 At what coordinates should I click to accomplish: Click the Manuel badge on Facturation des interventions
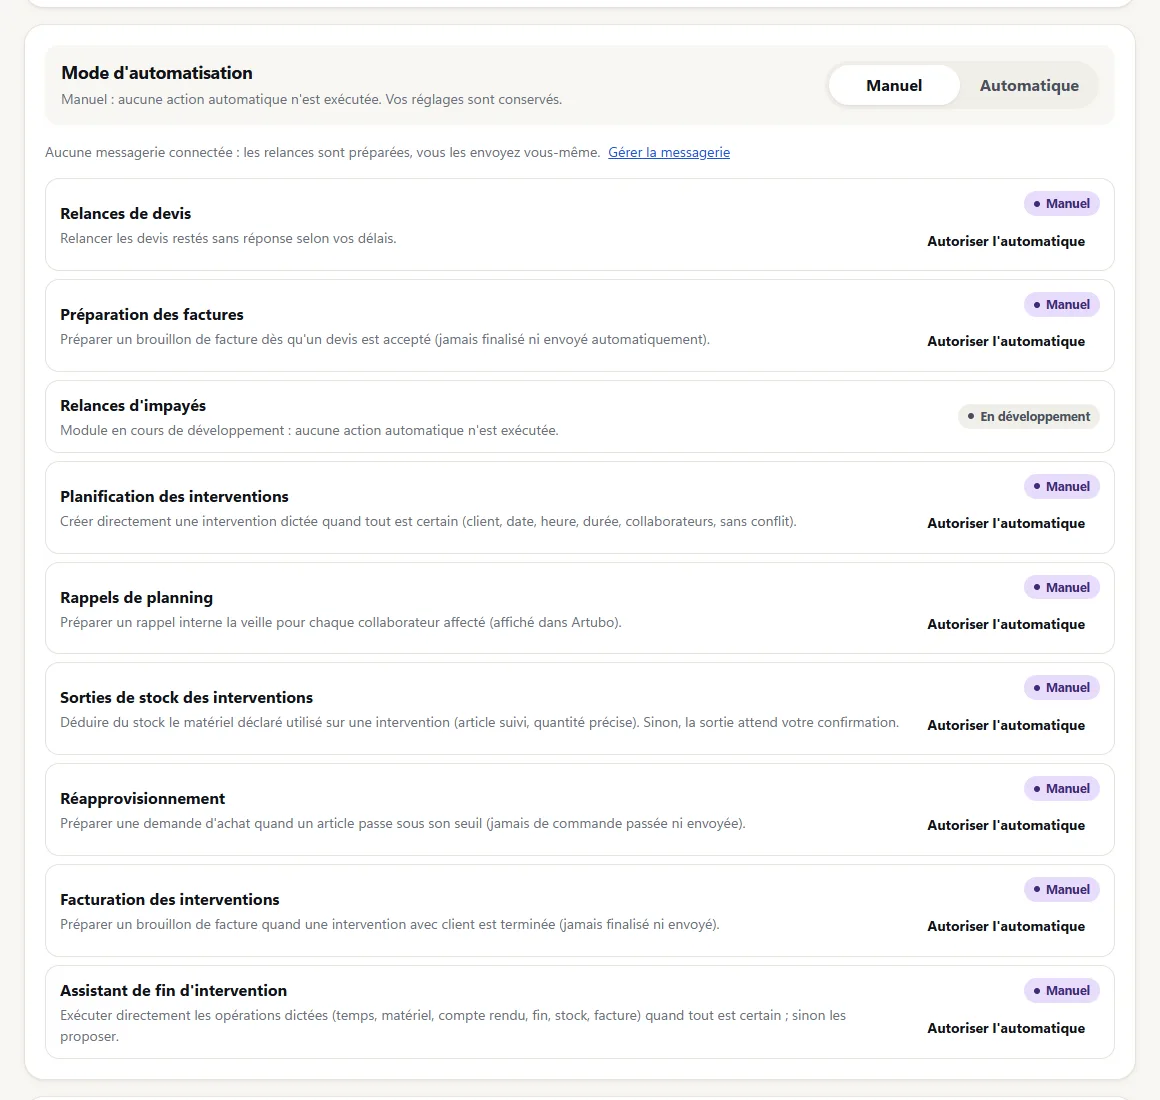point(1062,889)
